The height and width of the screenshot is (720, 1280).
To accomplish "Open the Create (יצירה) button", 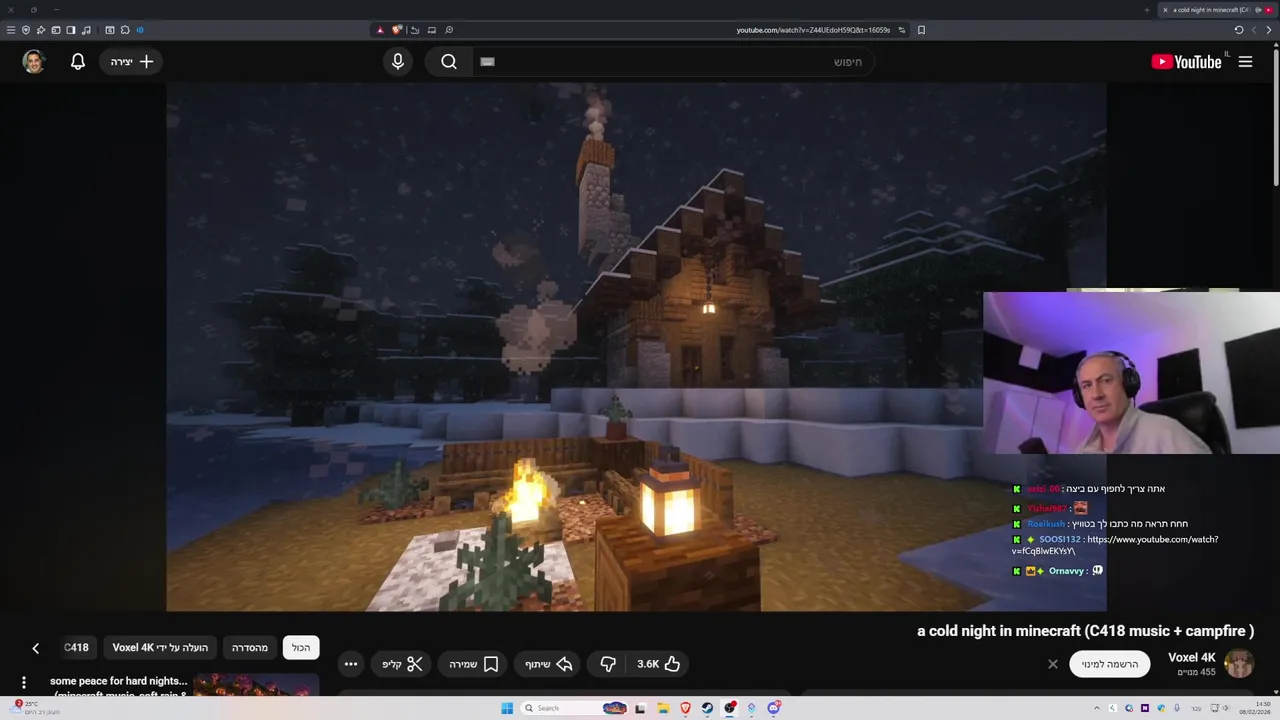I will click(x=132, y=62).
